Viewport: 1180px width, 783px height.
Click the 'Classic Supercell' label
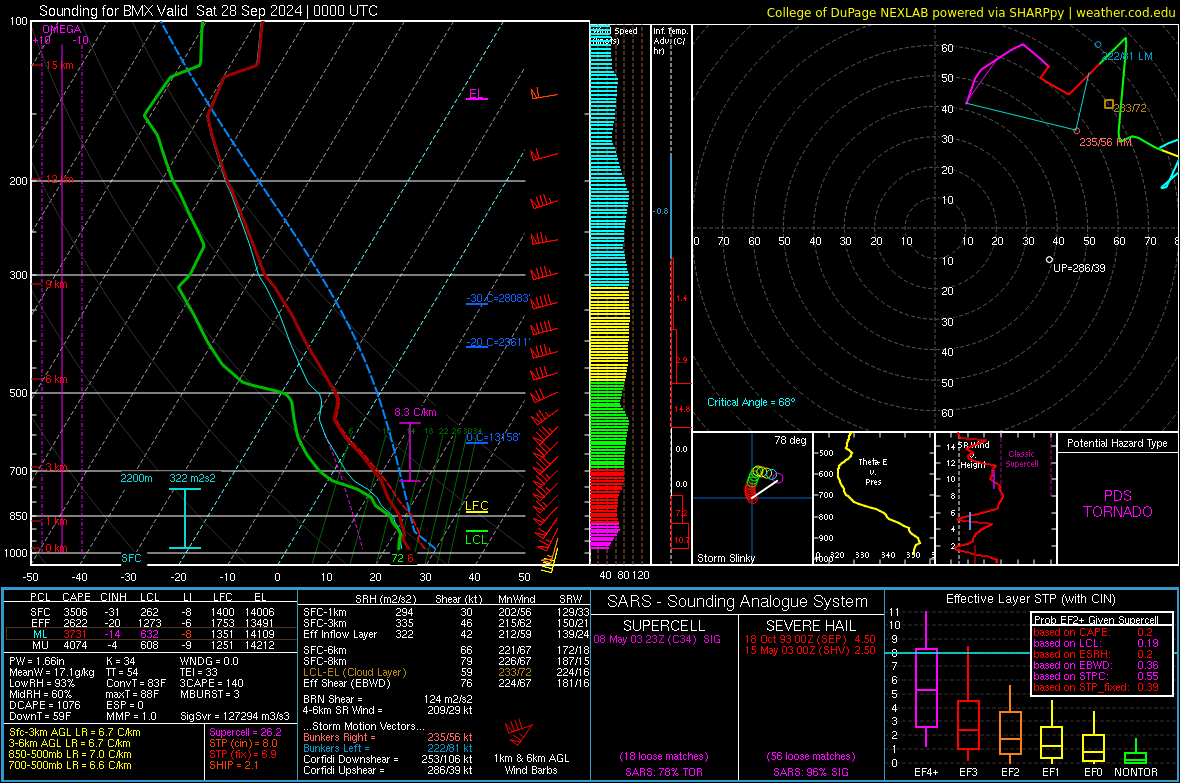point(1022,459)
